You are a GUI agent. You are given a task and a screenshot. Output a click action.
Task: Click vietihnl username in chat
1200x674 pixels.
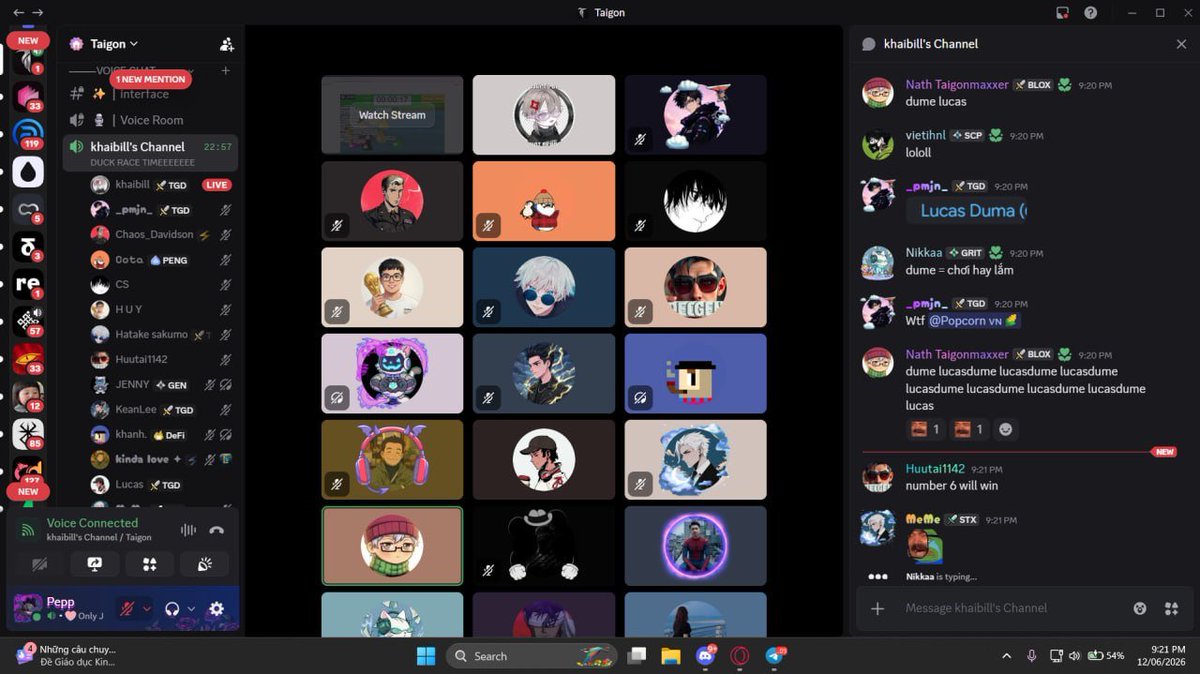coord(926,135)
